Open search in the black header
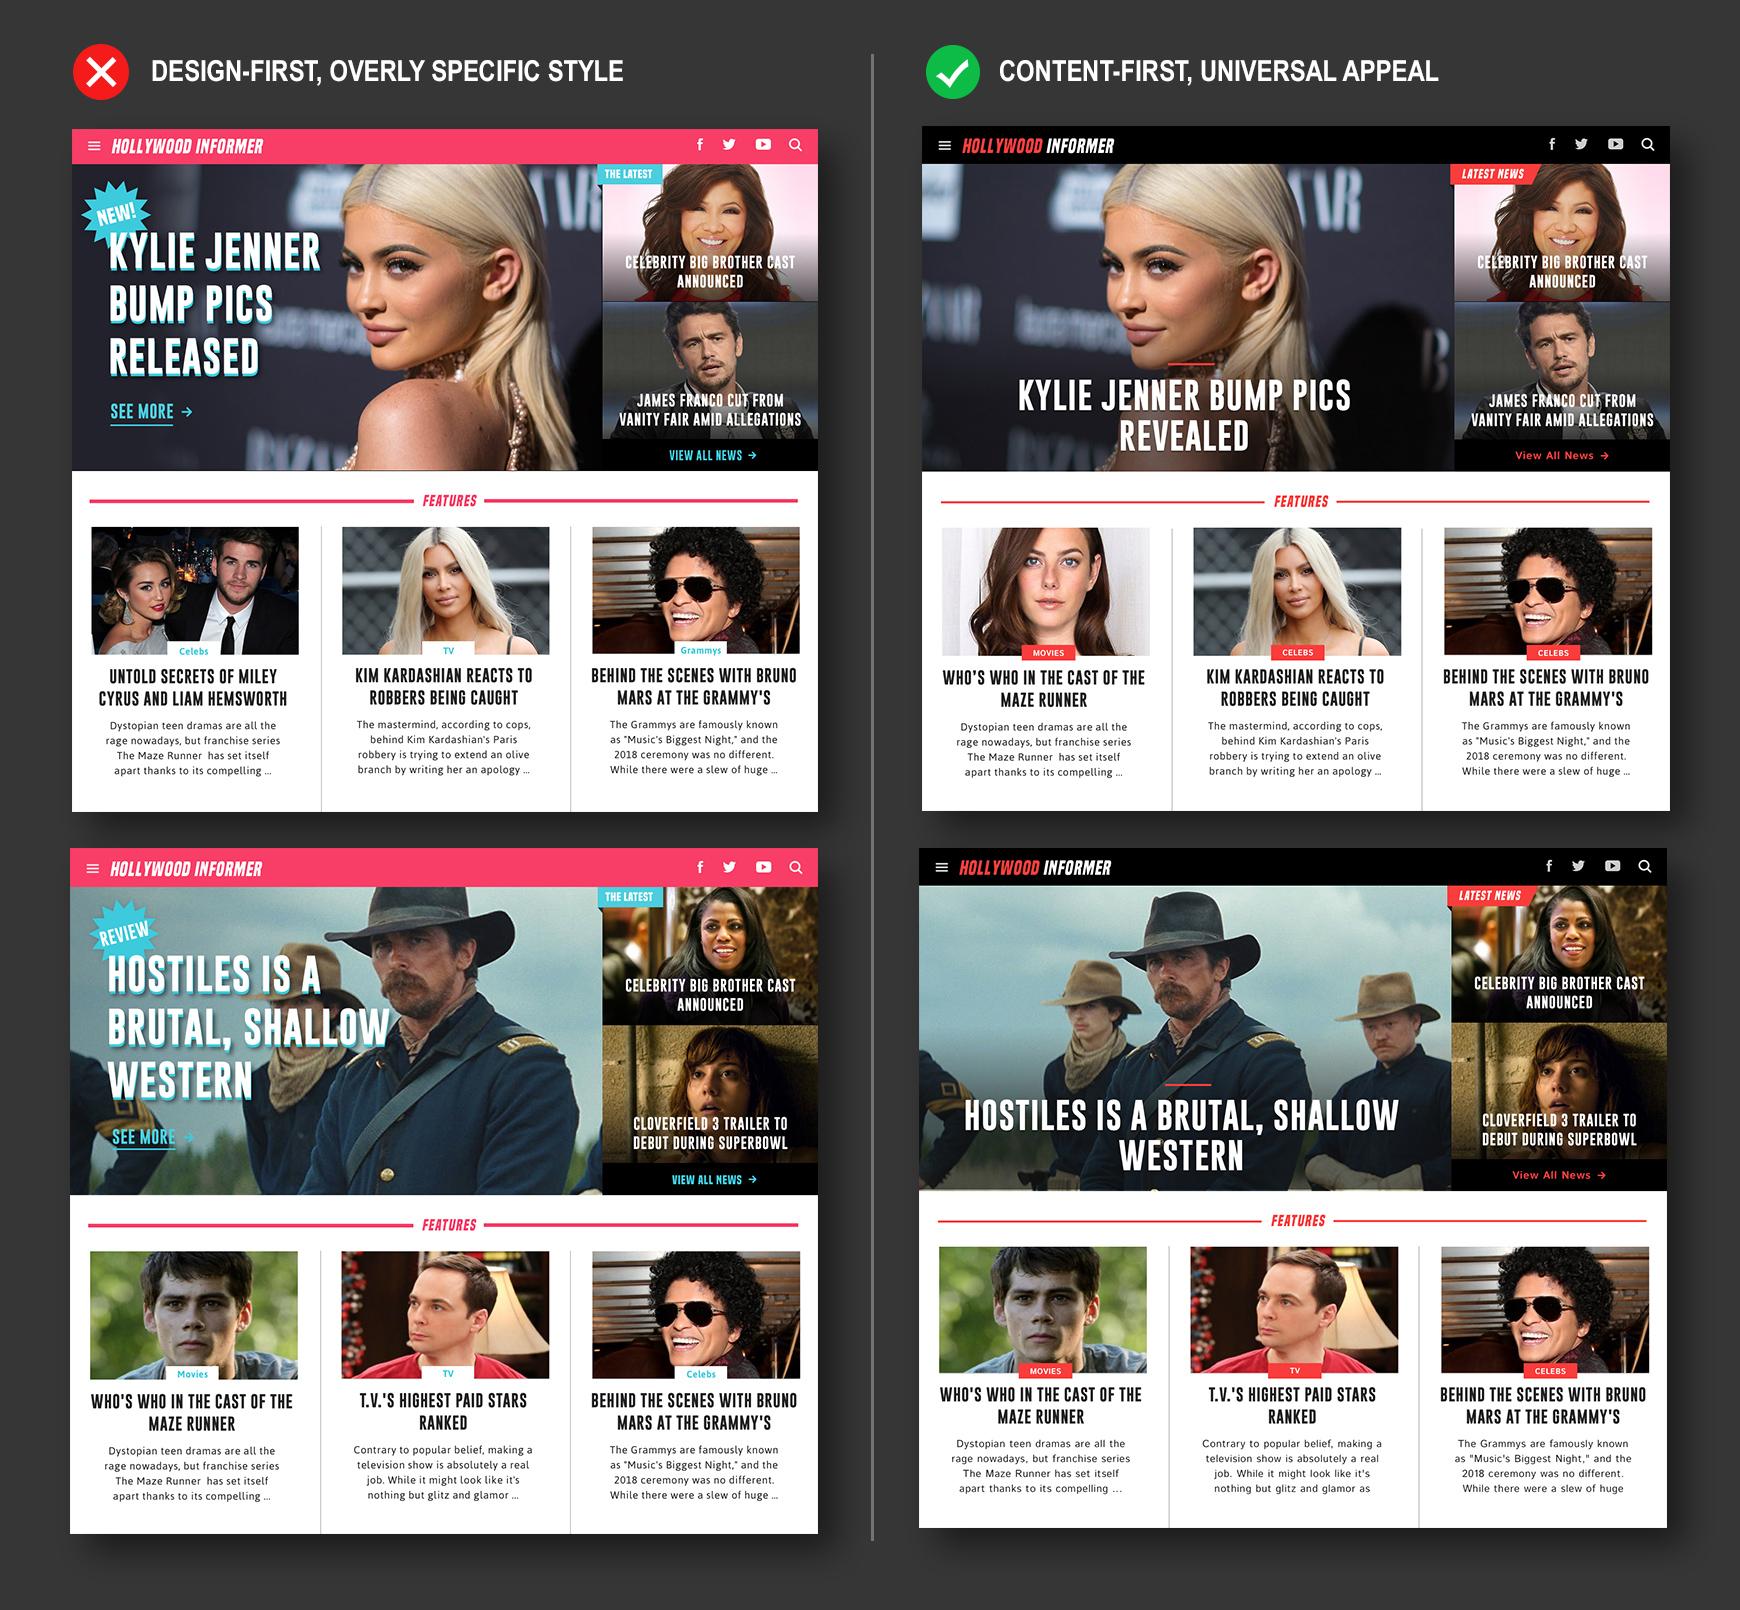Viewport: 1740px width, 1610px height. click(x=1646, y=144)
